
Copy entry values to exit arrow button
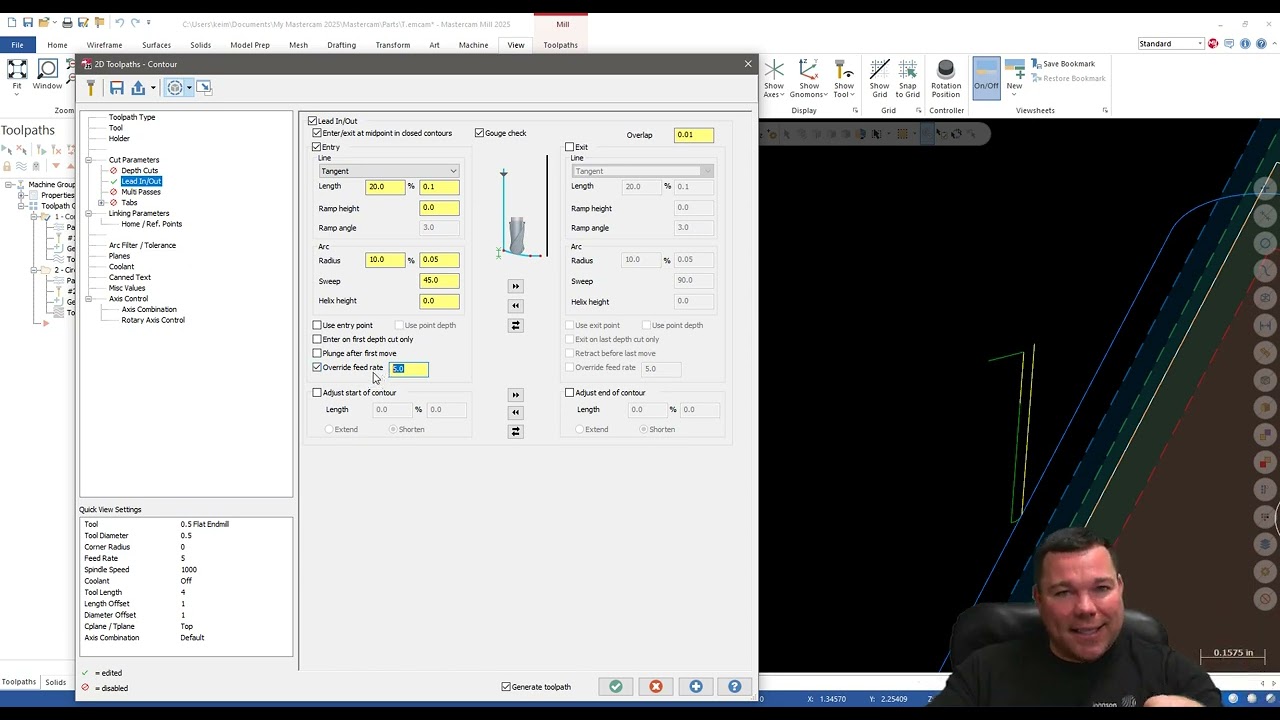pos(515,286)
